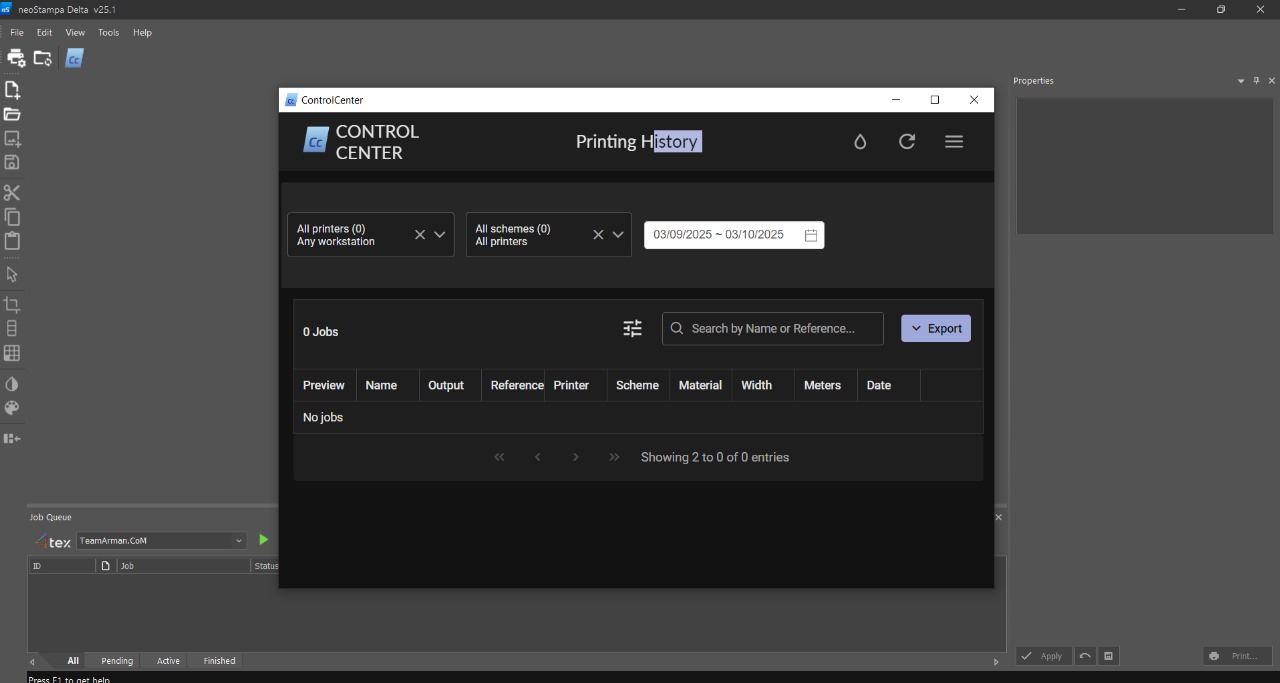1280x683 pixels.
Task: Refresh the printing history list
Action: (x=907, y=142)
